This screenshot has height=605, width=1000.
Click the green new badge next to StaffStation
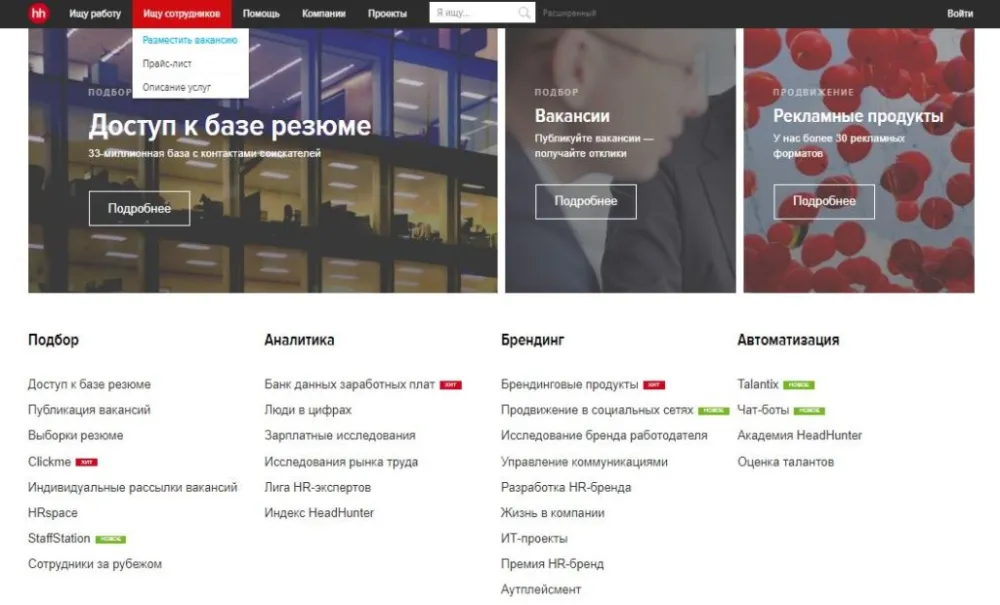110,539
